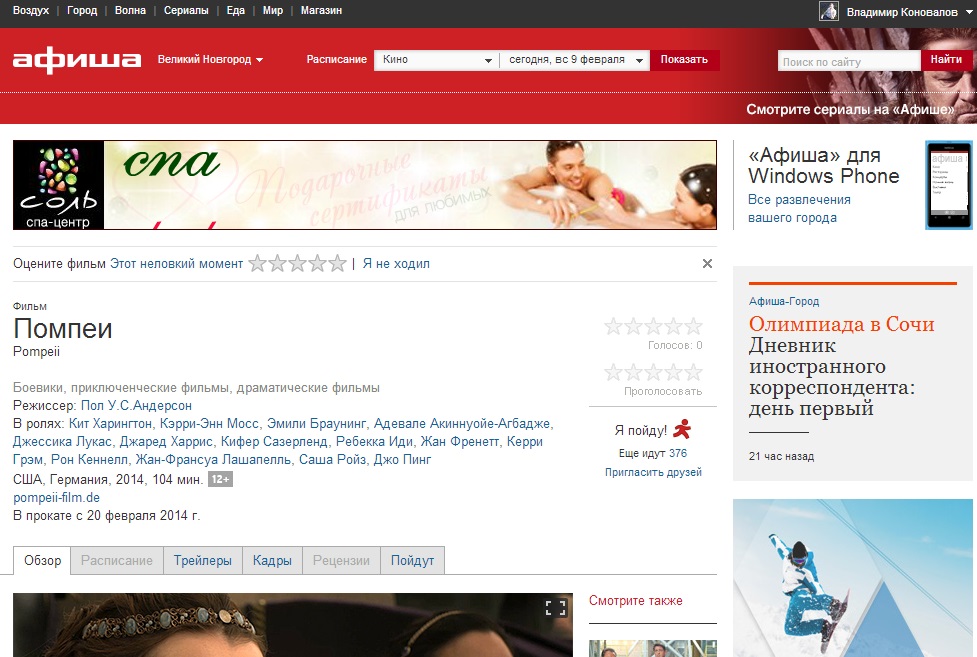Open Мир in the top menu
Viewport: 977px width, 657px height.
(272, 11)
